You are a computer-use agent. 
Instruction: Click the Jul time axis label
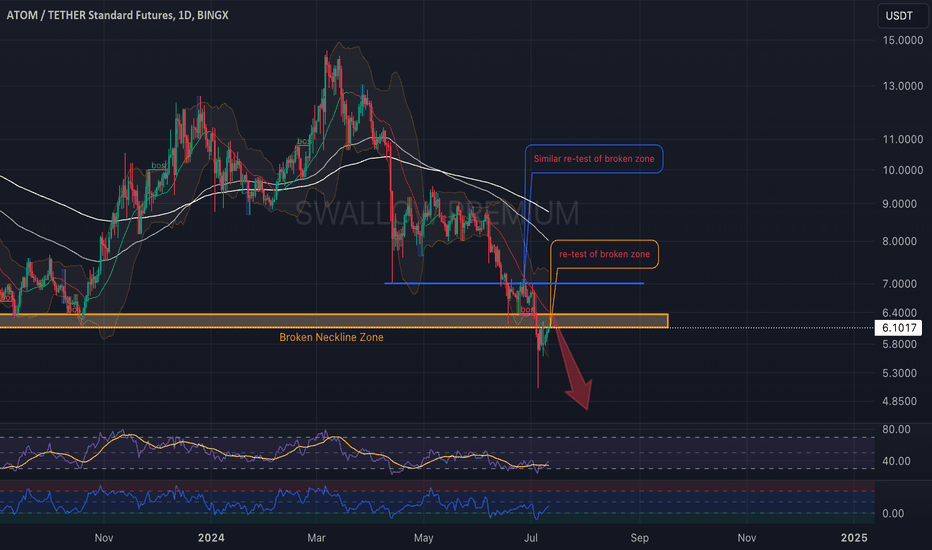531,538
